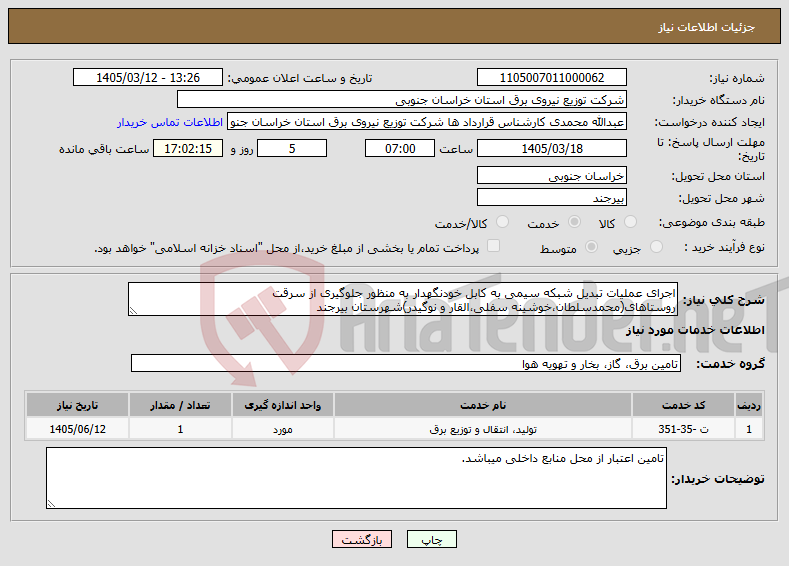Click the بازگشت back button
Image resolution: width=789 pixels, height=566 pixels.
362,539
